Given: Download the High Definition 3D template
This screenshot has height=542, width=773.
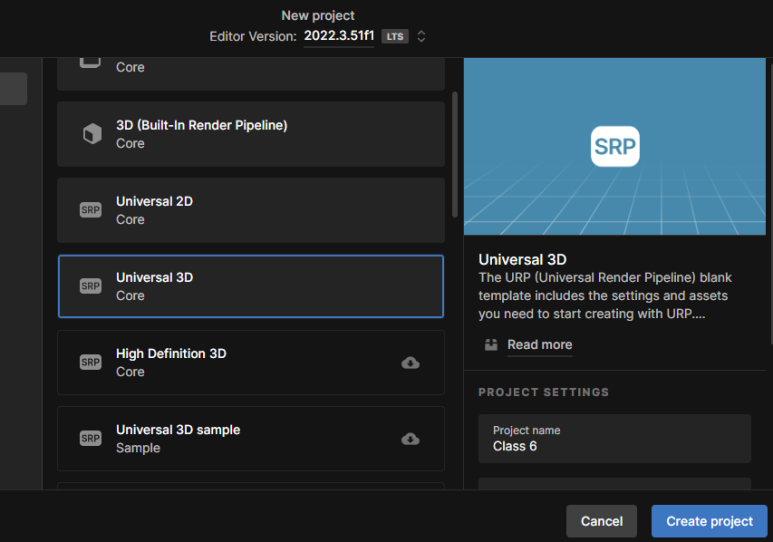Looking at the screenshot, I should tap(410, 363).
